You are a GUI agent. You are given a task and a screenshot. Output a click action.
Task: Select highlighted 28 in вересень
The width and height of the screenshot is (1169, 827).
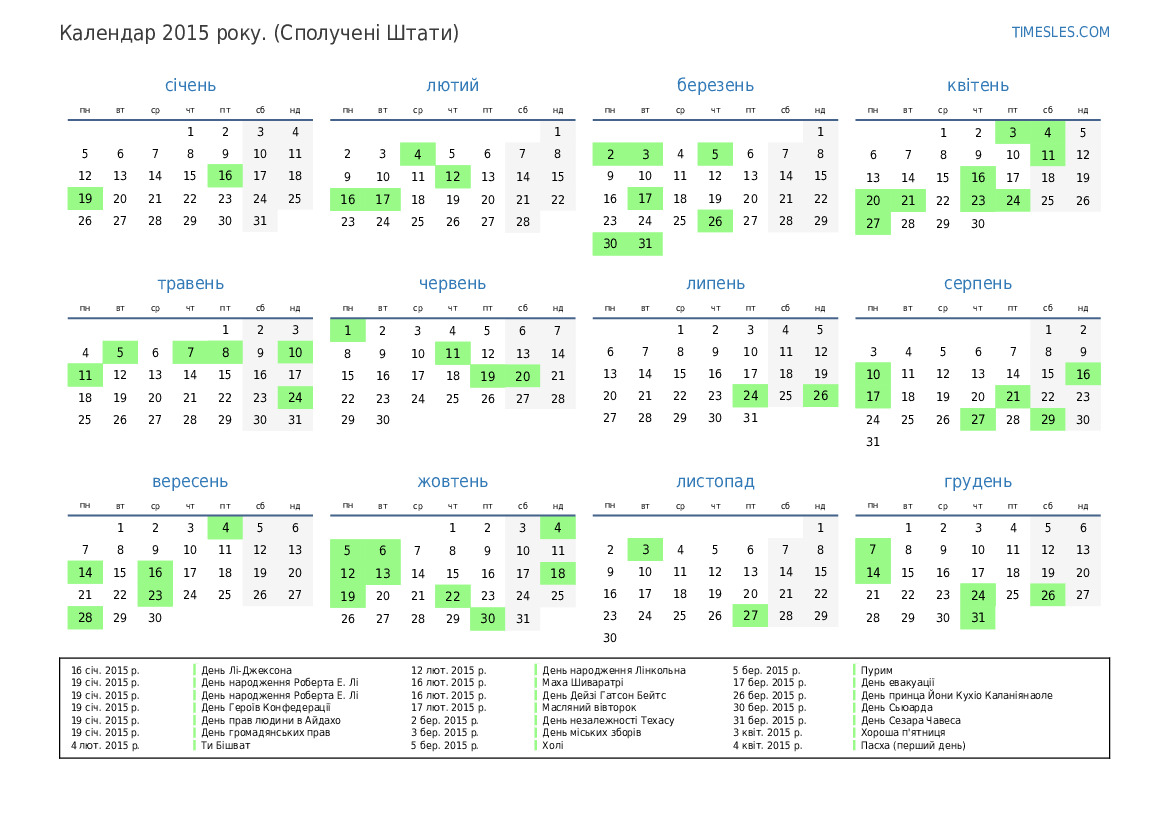[x=85, y=618]
